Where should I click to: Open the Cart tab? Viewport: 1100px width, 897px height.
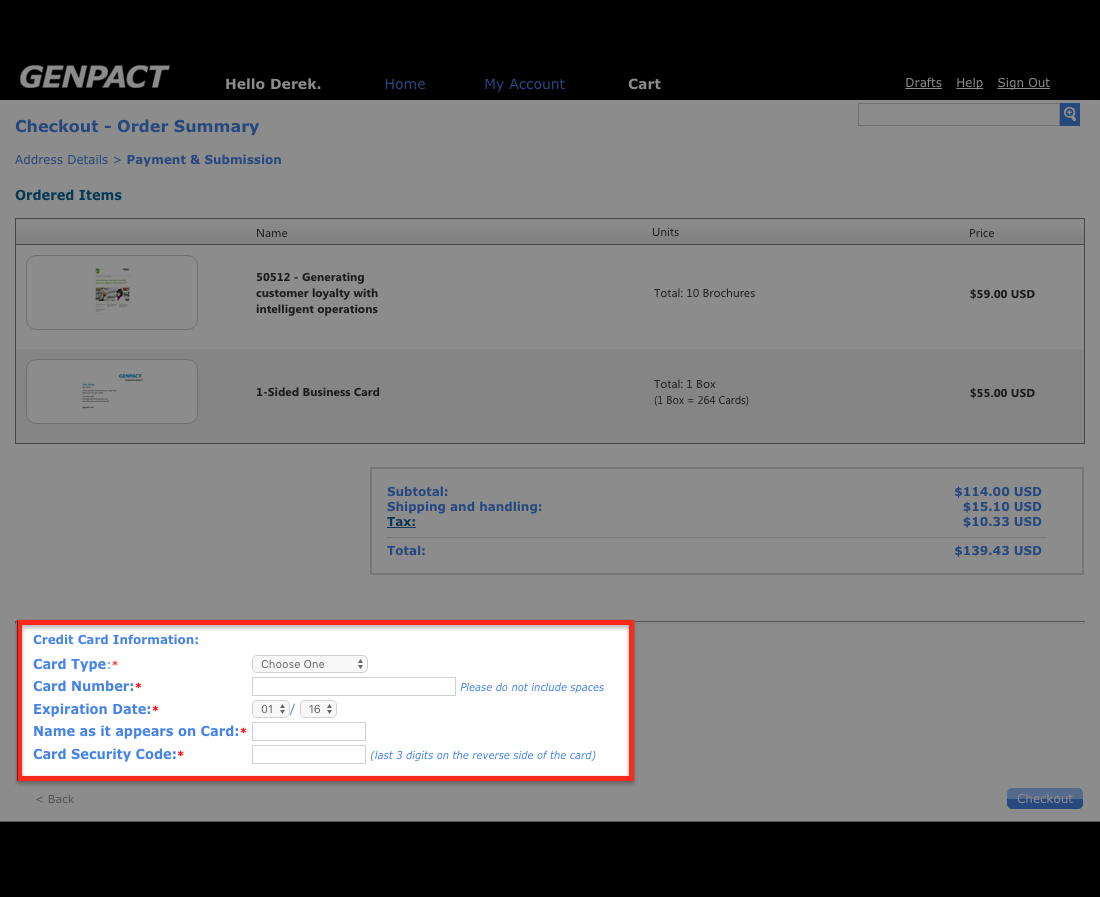click(644, 84)
